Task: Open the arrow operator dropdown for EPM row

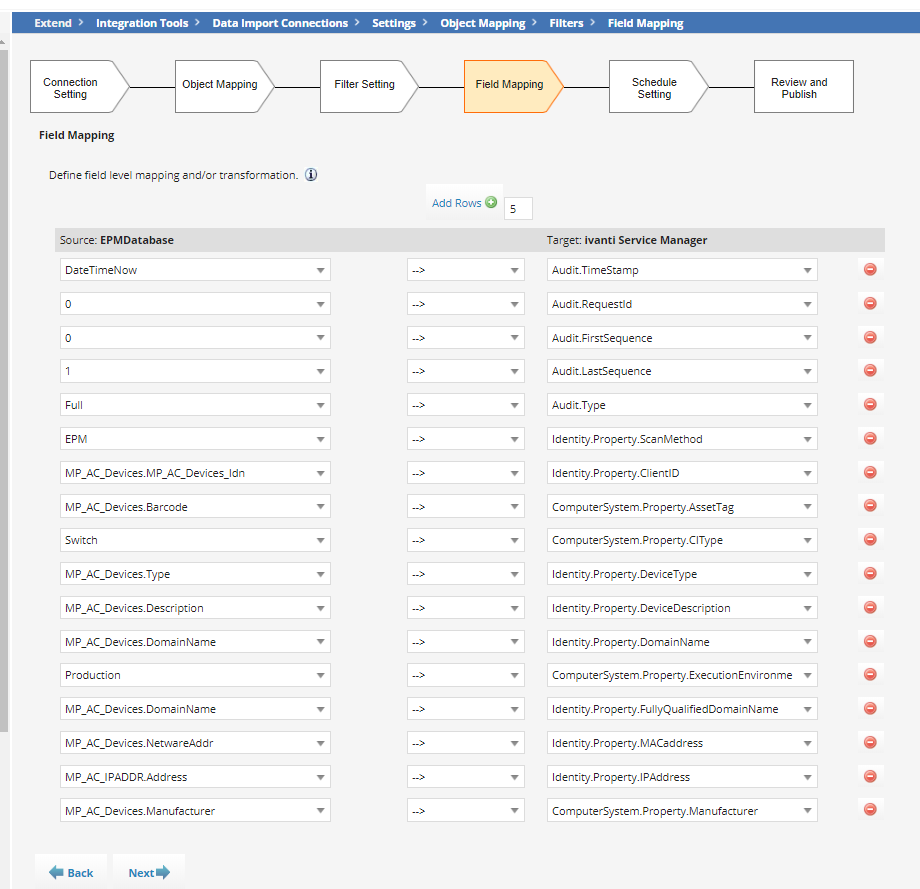Action: click(465, 439)
